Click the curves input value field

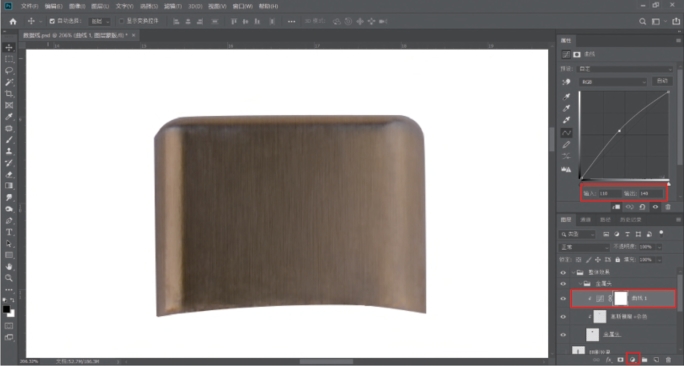click(609, 193)
